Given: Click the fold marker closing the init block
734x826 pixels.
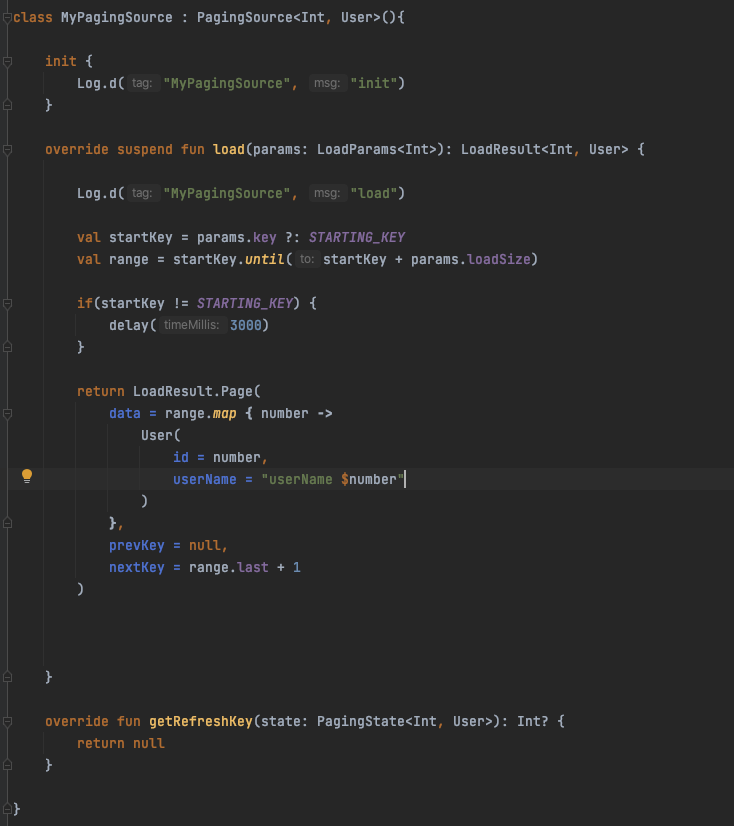Looking at the screenshot, I should (7, 105).
